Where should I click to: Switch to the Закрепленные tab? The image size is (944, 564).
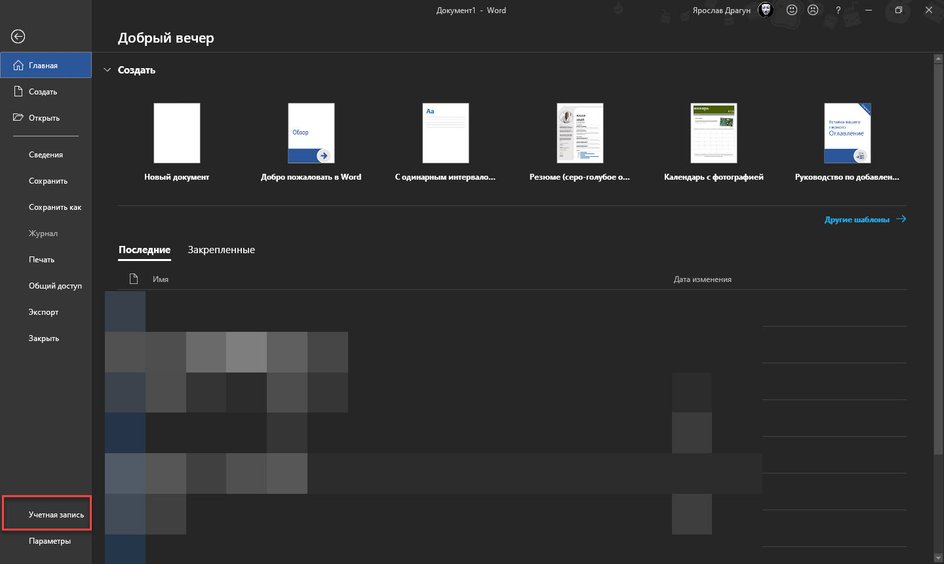pyautogui.click(x=221, y=250)
